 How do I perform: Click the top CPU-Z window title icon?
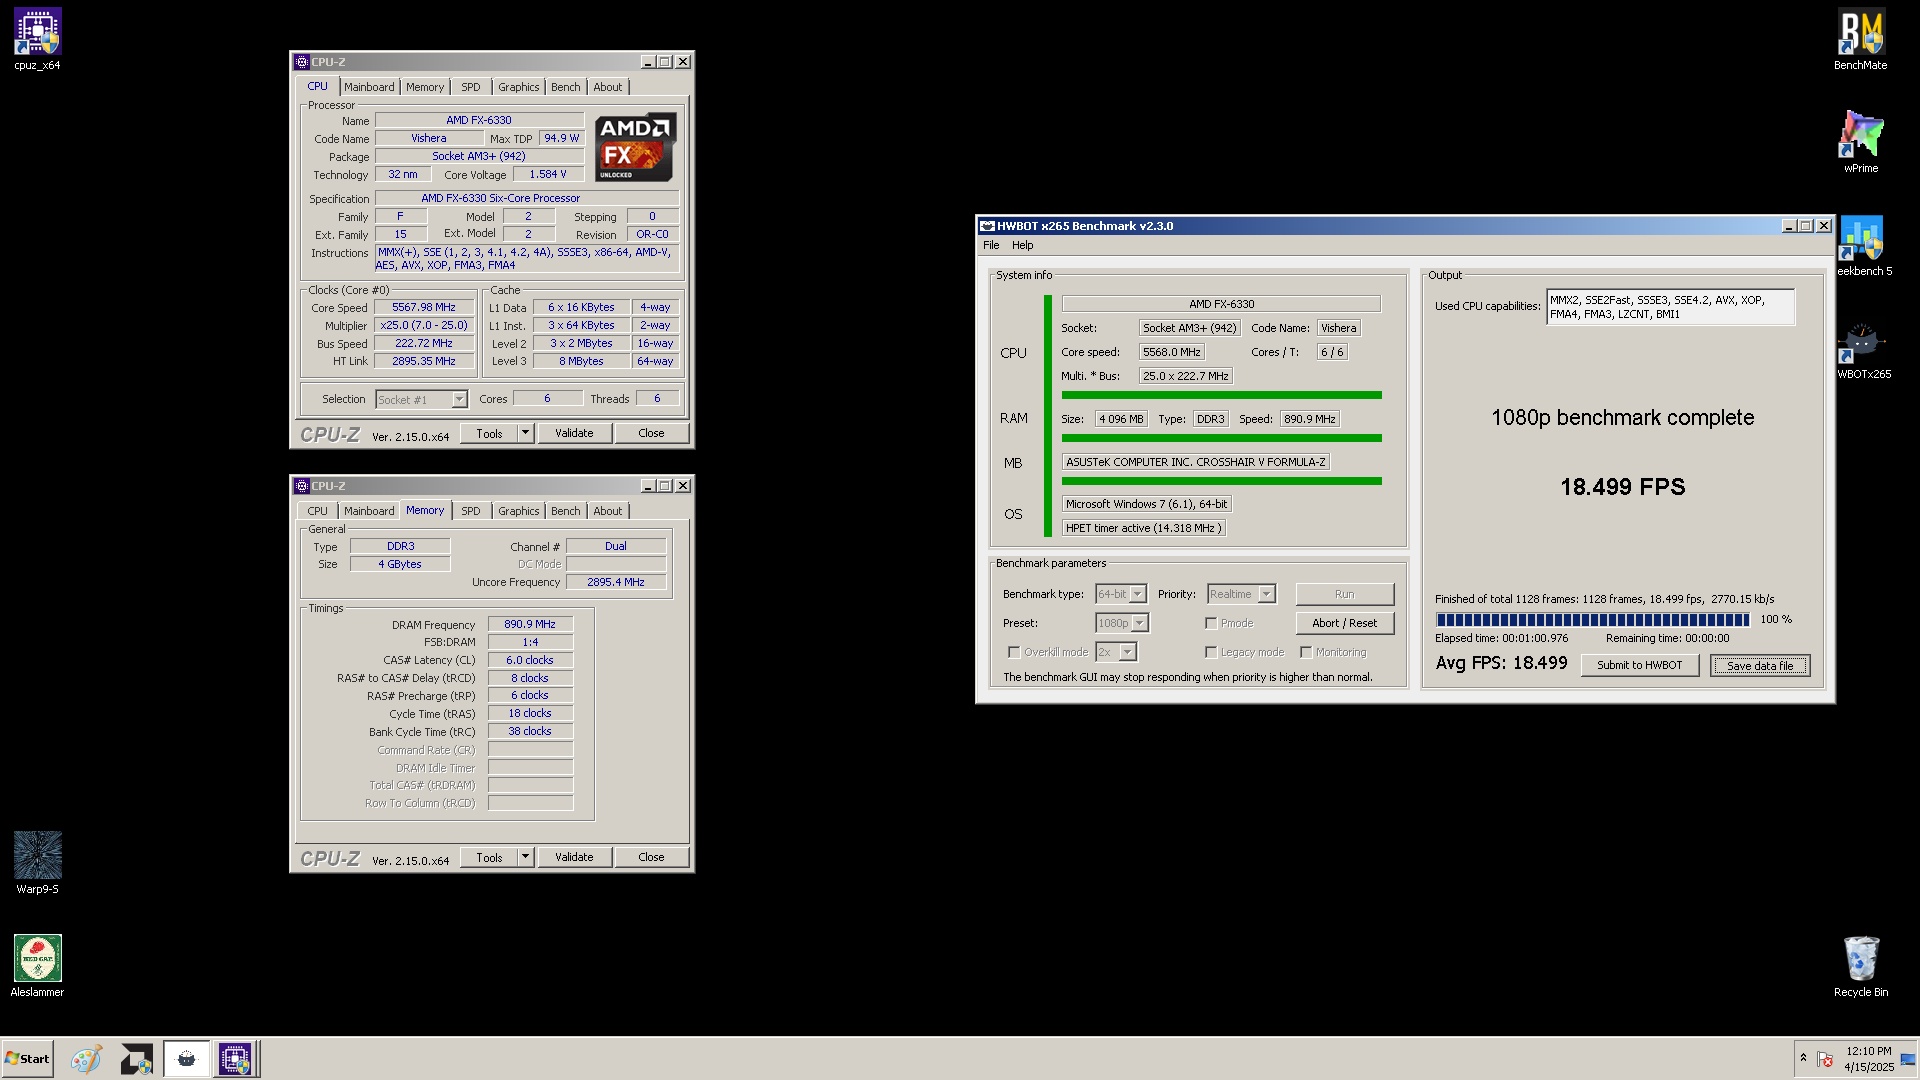point(301,62)
